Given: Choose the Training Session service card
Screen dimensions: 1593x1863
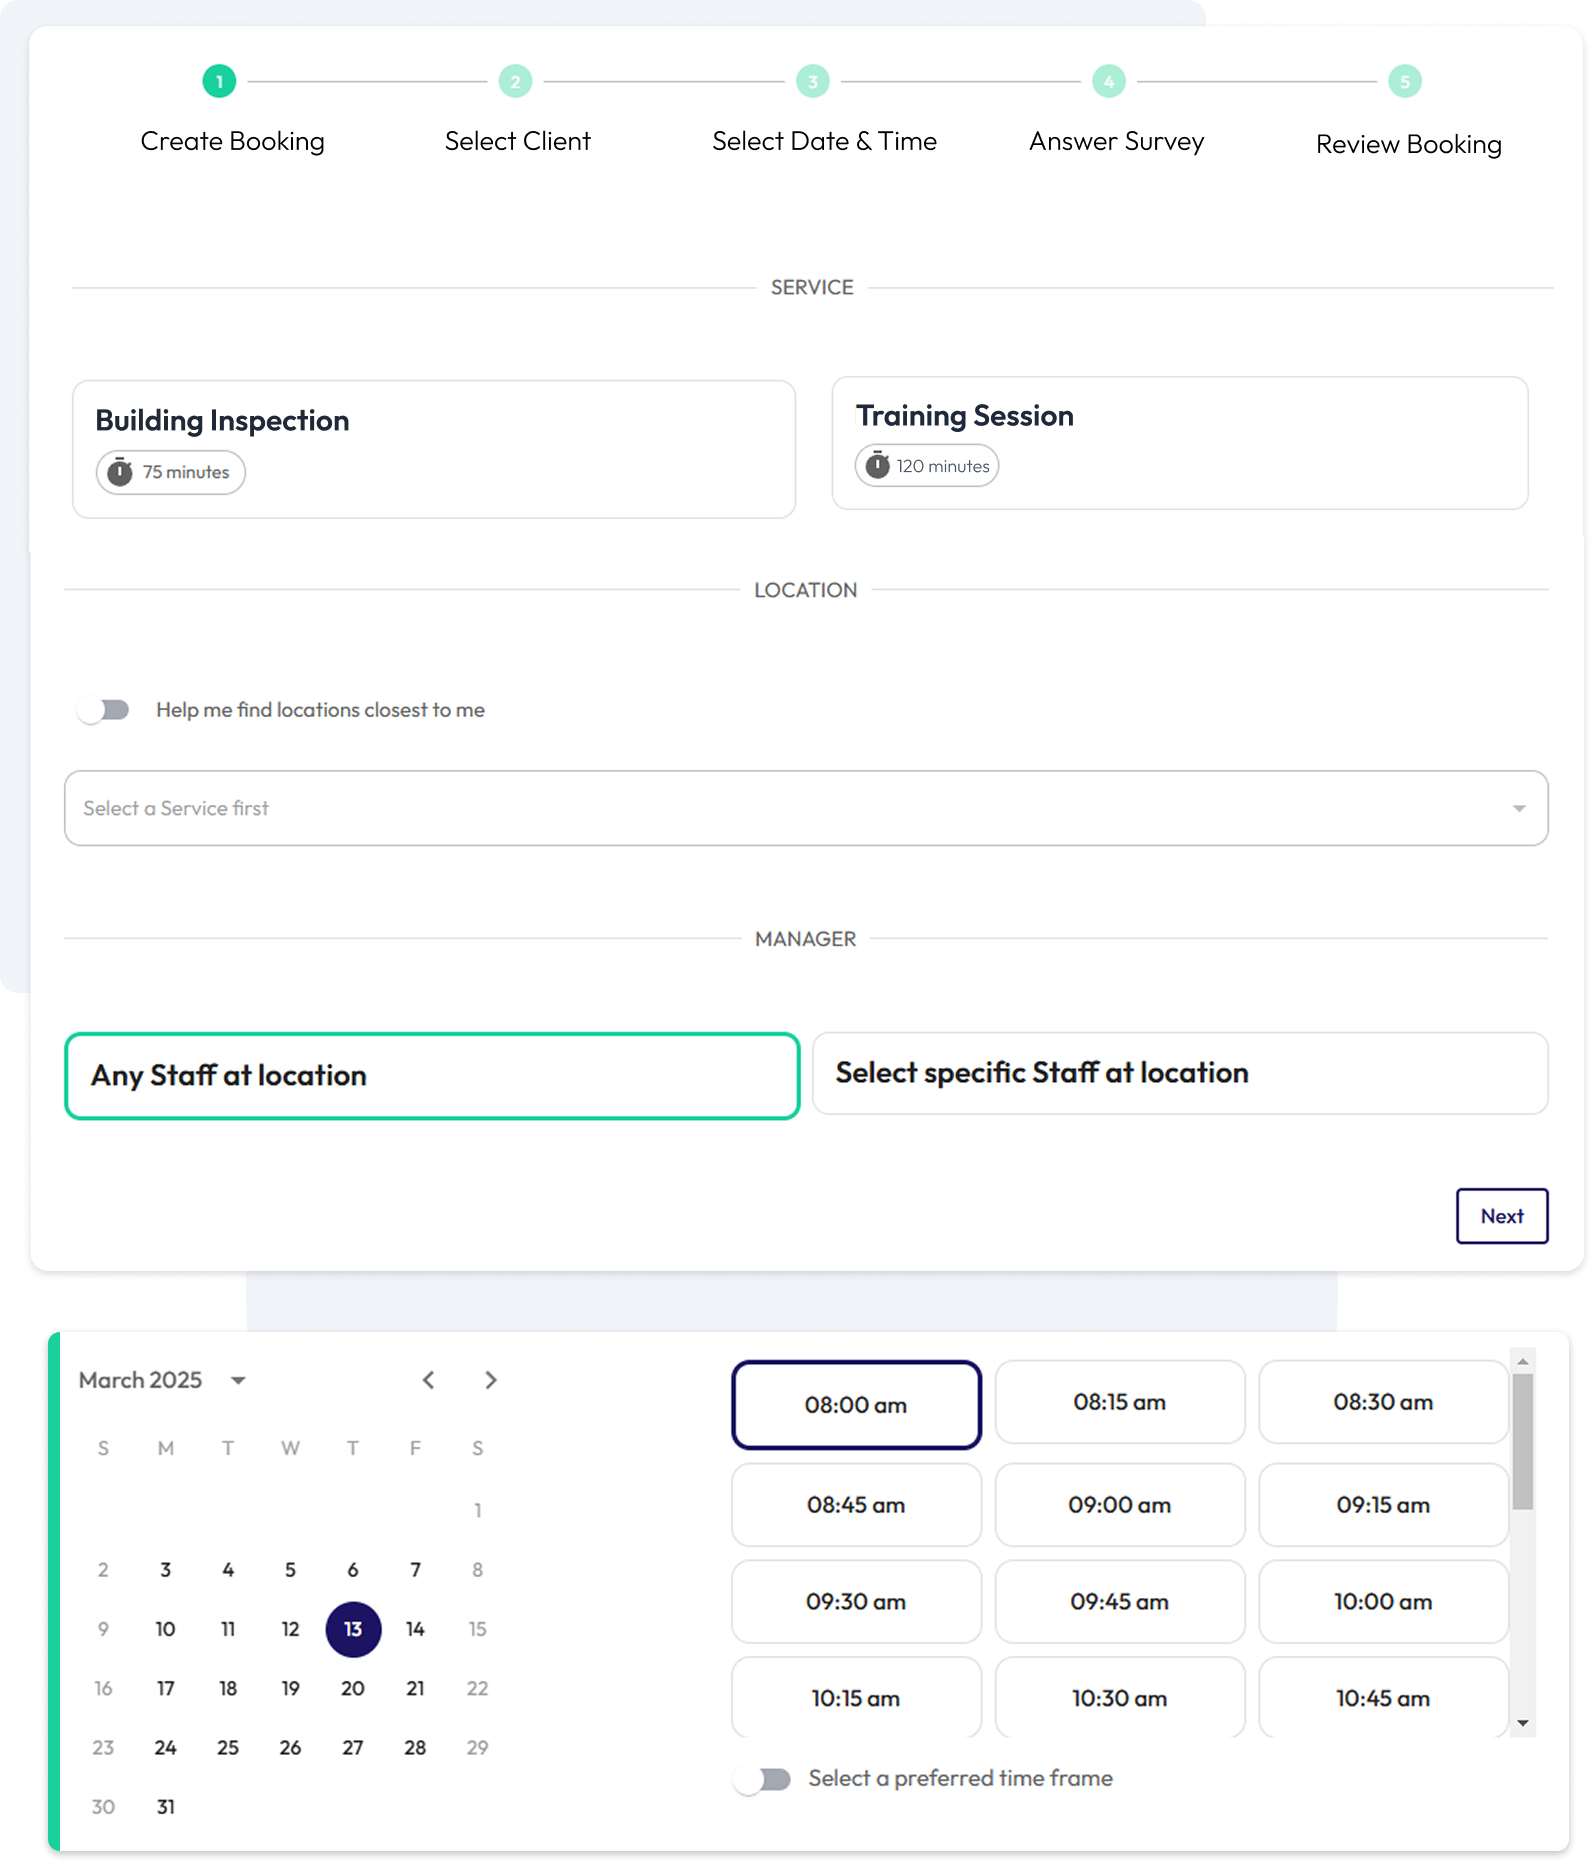Looking at the screenshot, I should 1180,443.
